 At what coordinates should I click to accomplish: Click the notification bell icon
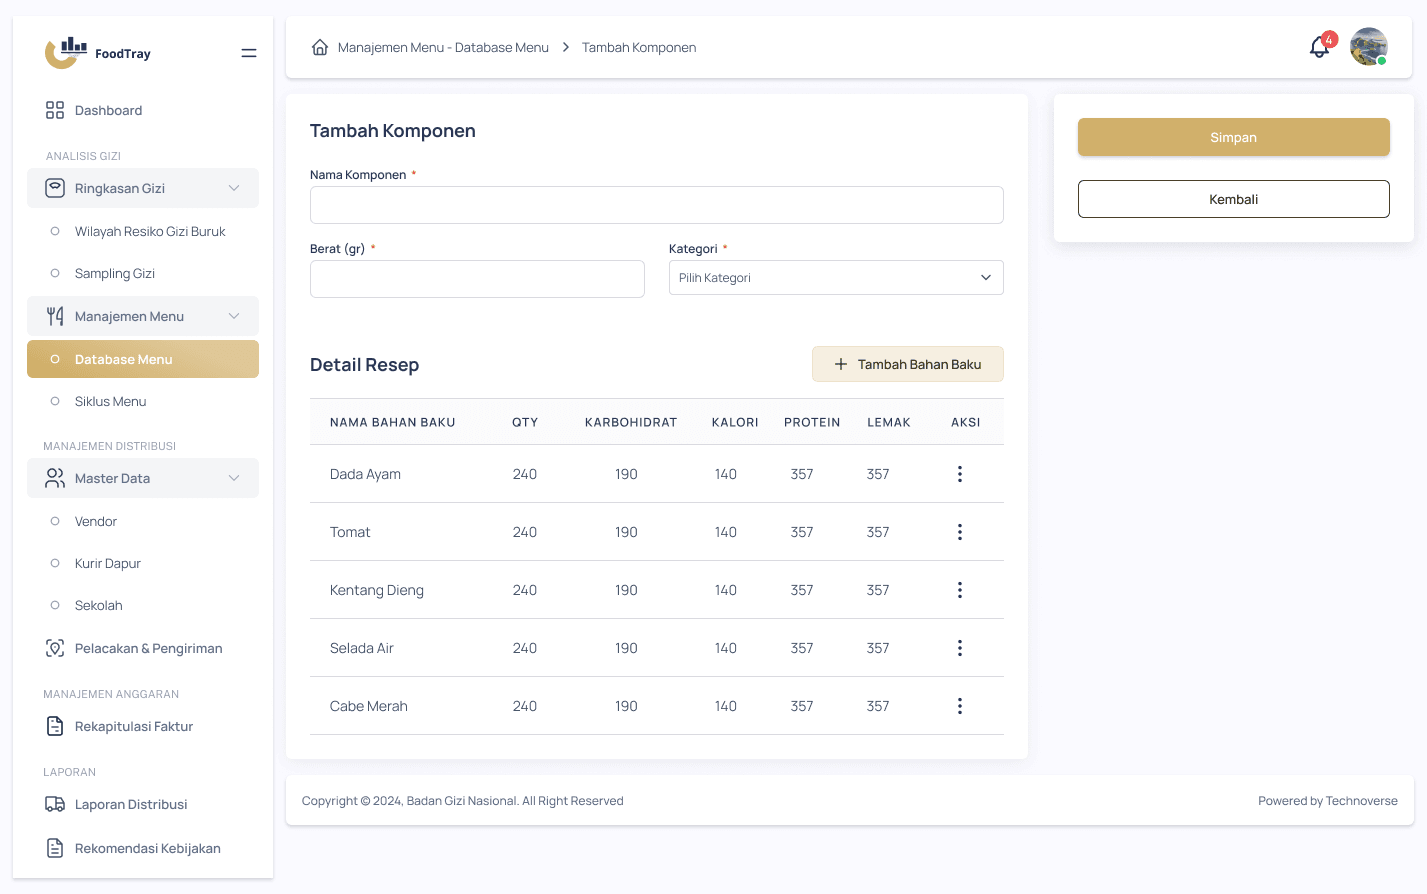(1319, 48)
